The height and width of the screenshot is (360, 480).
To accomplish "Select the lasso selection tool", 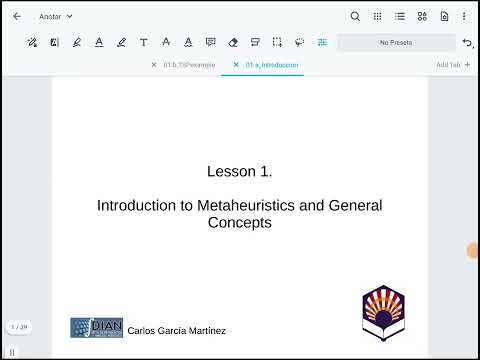I will pyautogui.click(x=299, y=42).
